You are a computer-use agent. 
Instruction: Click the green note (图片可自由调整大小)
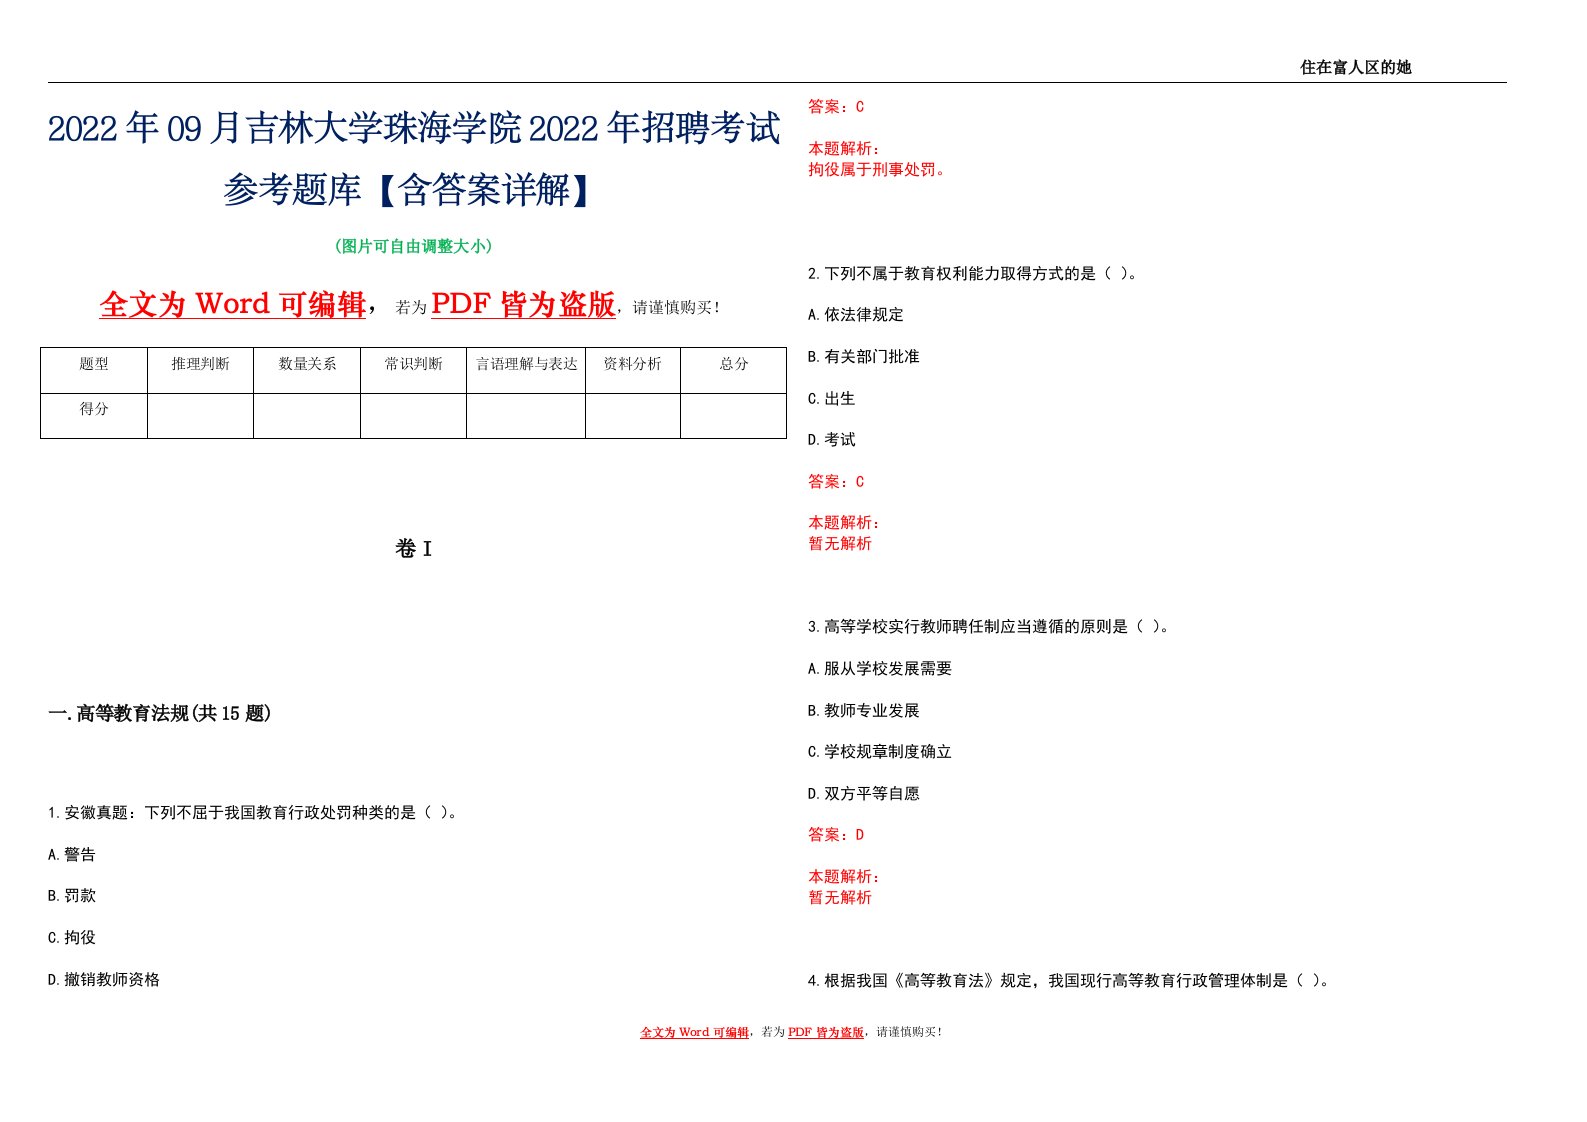(413, 246)
